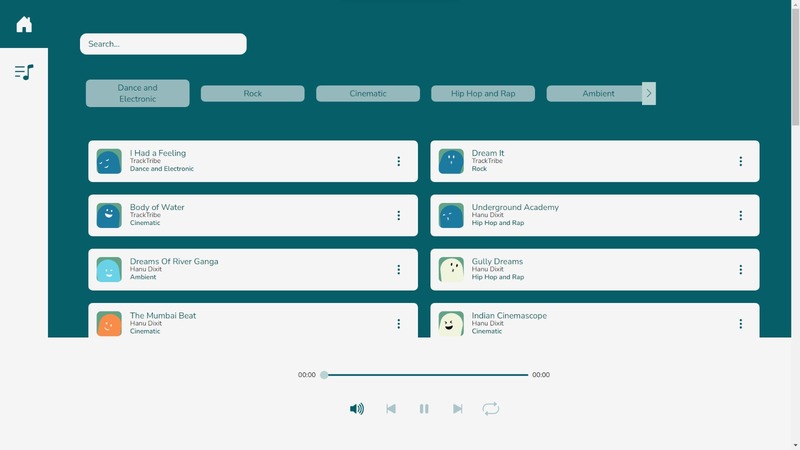Open options menu for Underground Academy
This screenshot has height=450, width=800.
click(x=740, y=215)
